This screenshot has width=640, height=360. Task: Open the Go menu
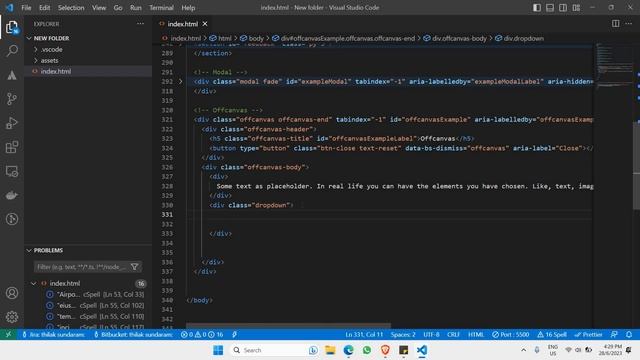click(118, 7)
